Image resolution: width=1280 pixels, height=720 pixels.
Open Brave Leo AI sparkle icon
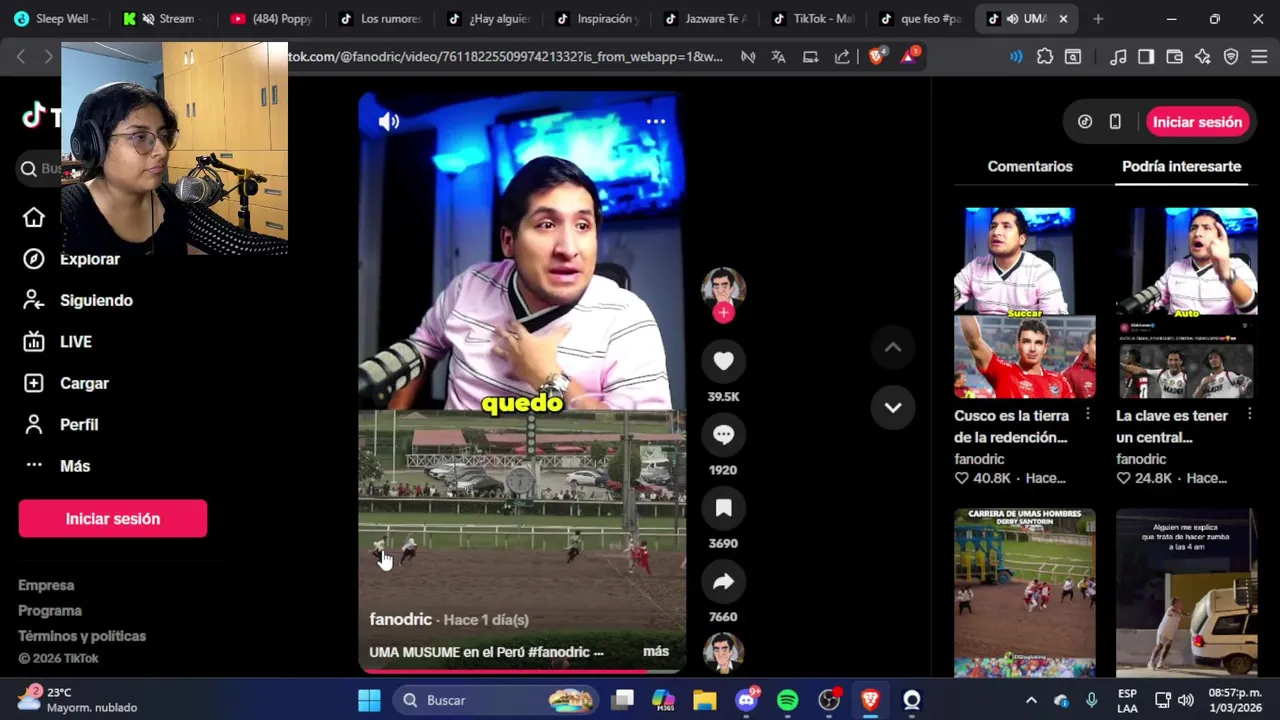point(1203,57)
